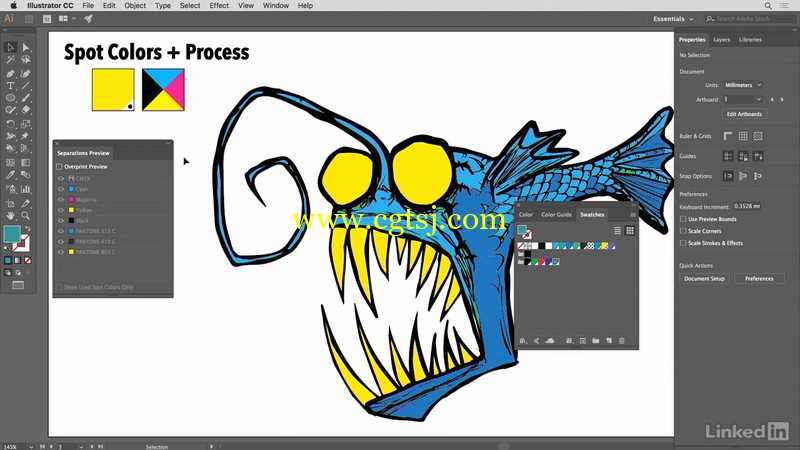800x450 pixels.
Task: Toggle visibility of PANTONE 313 C
Action: (61, 231)
